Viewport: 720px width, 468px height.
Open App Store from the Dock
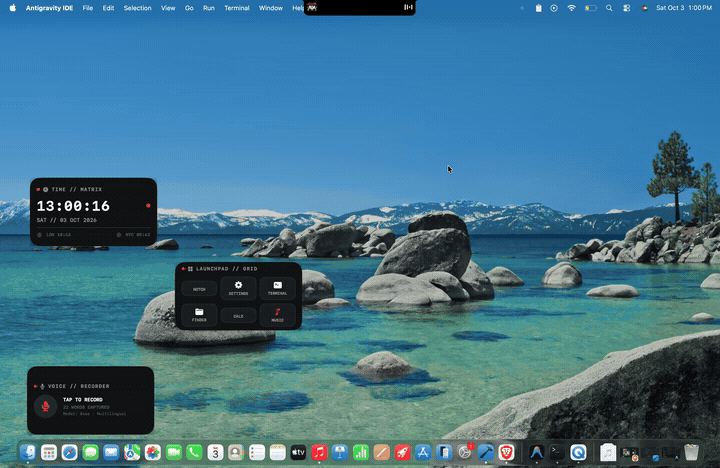(423, 452)
